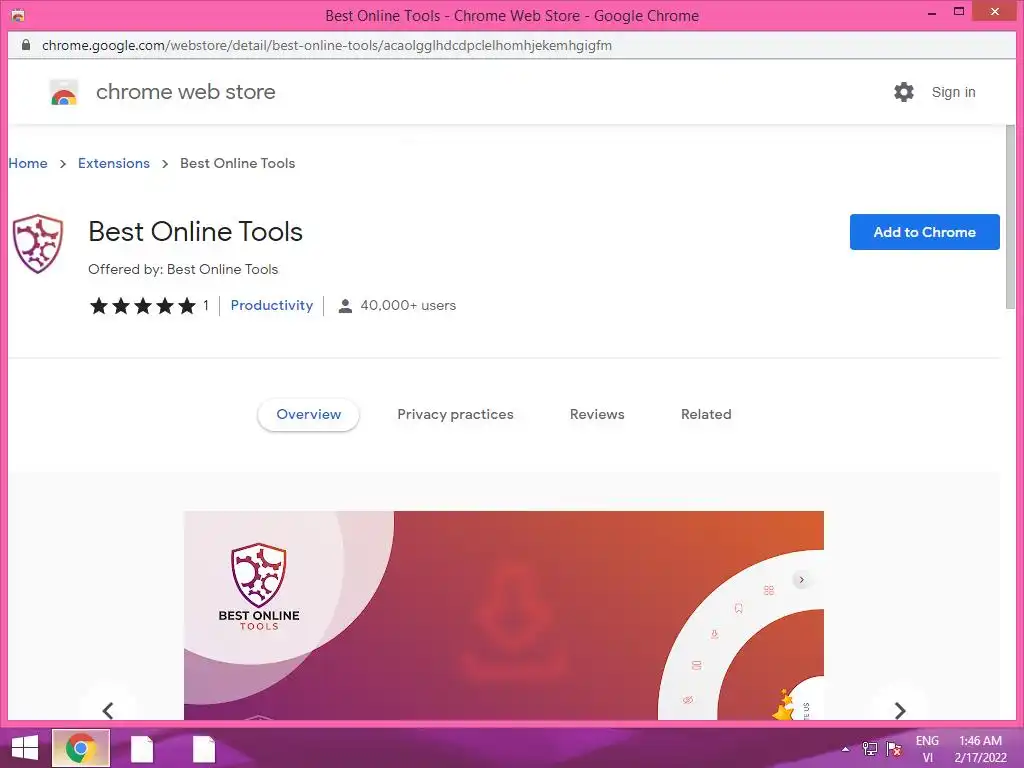Open the Windows Start button
The image size is (1024, 768).
coord(25,748)
